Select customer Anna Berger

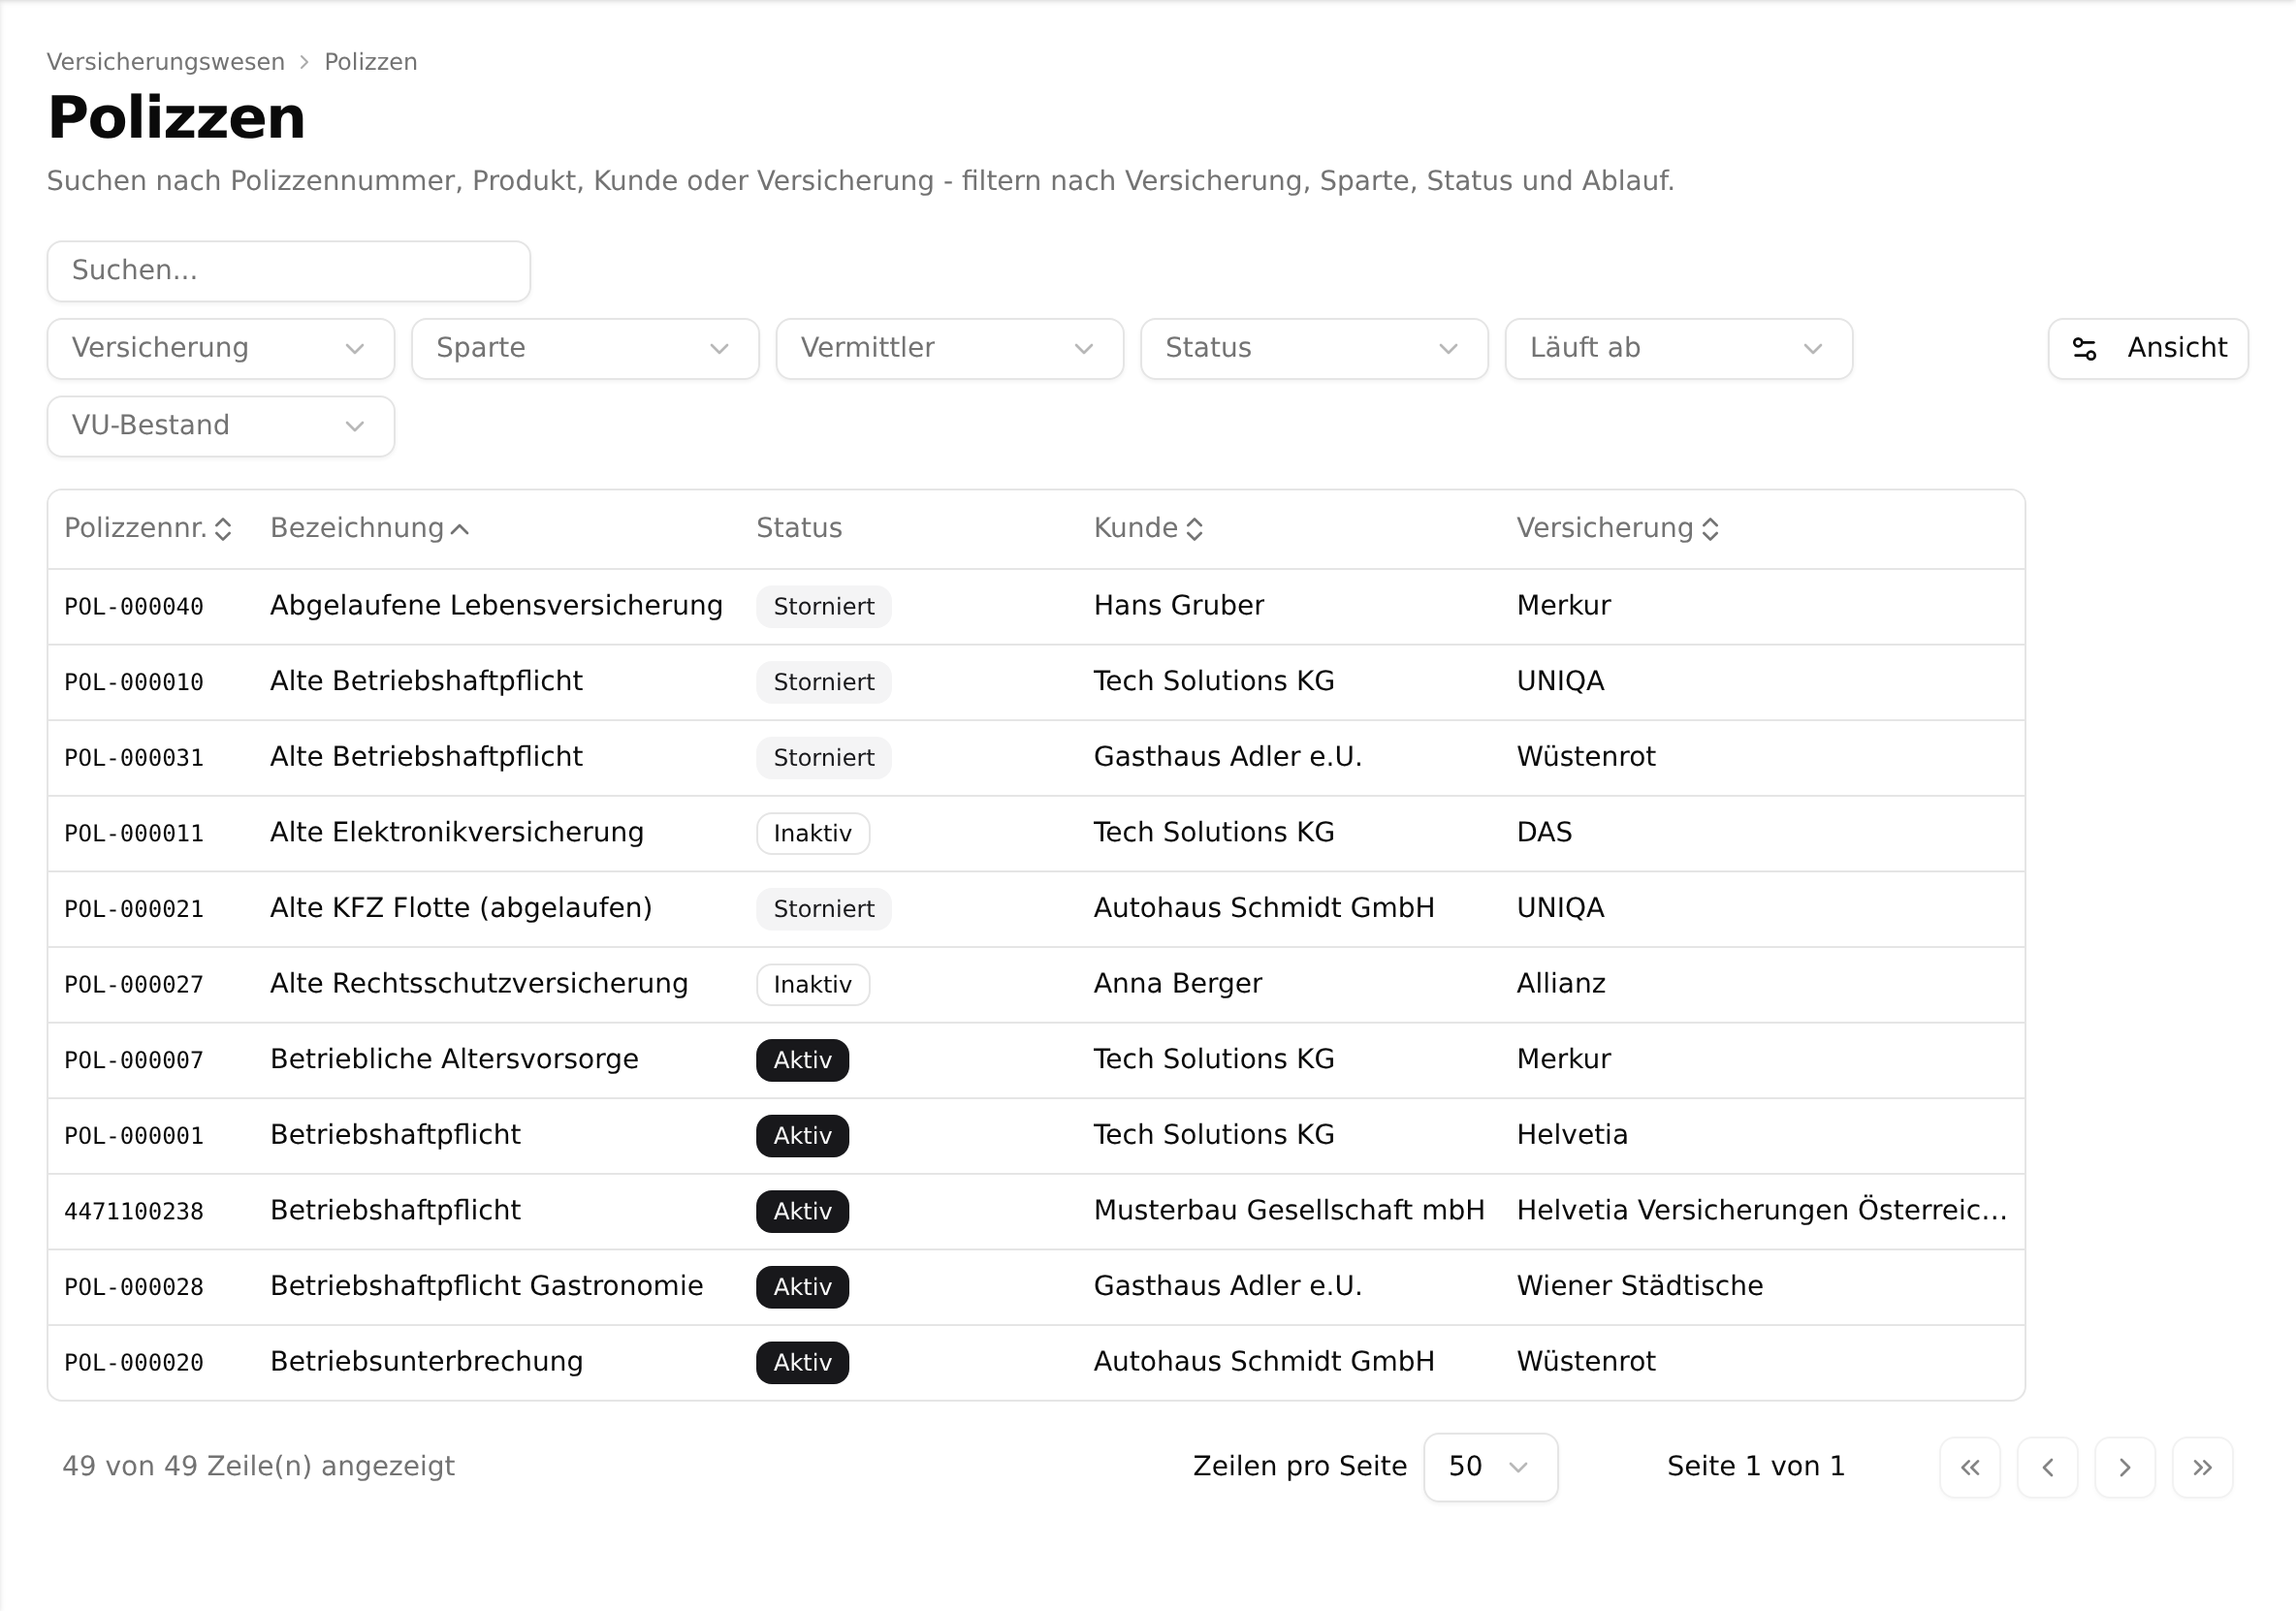pos(1177,984)
